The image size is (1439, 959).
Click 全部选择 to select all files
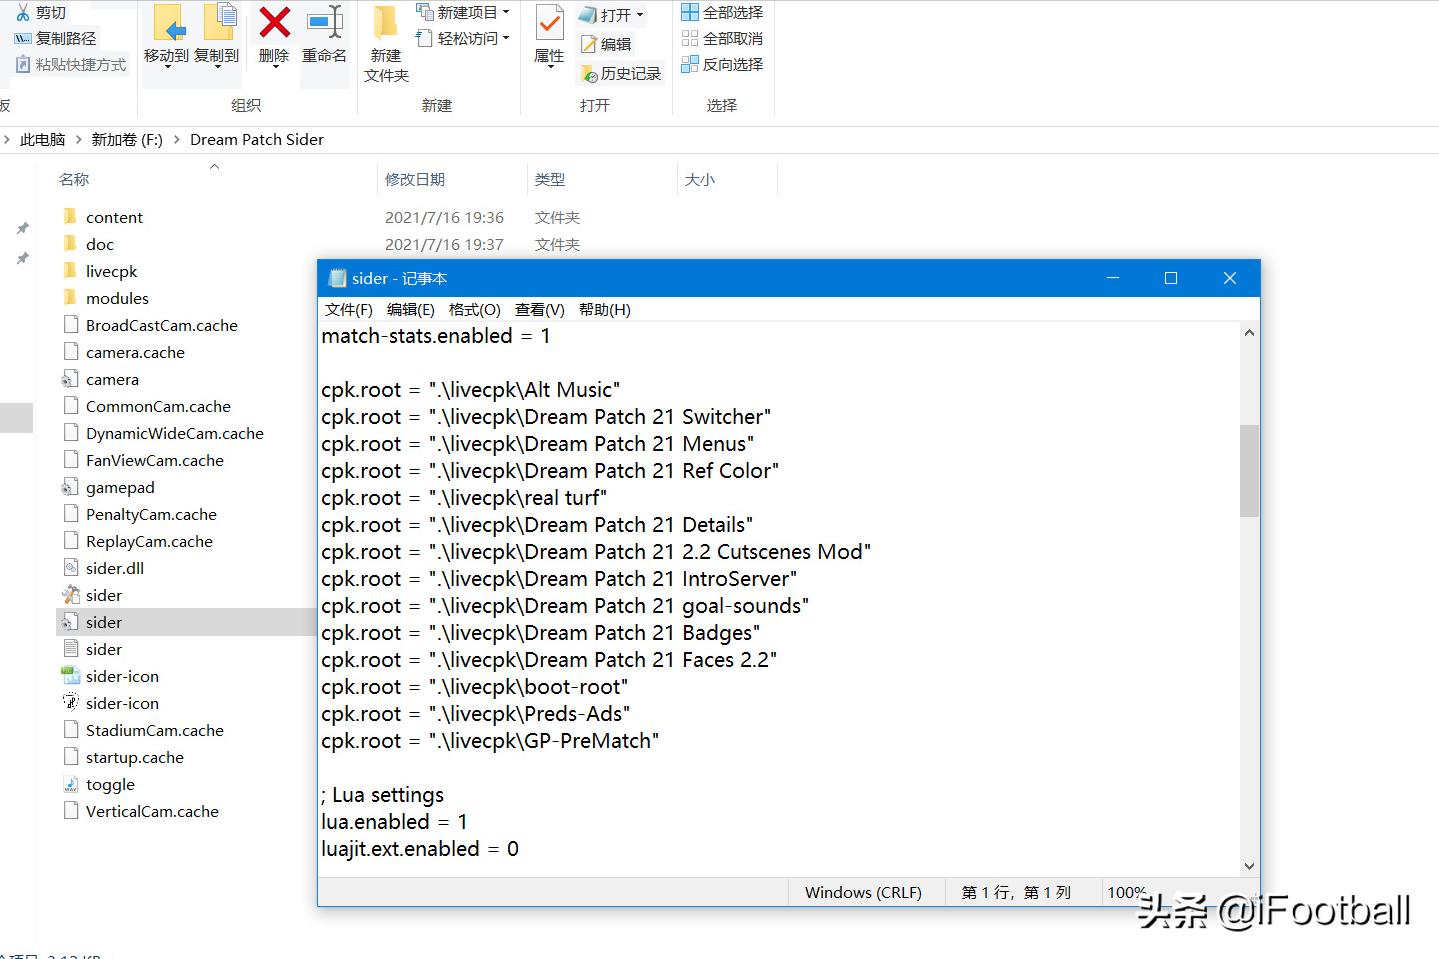tap(722, 13)
